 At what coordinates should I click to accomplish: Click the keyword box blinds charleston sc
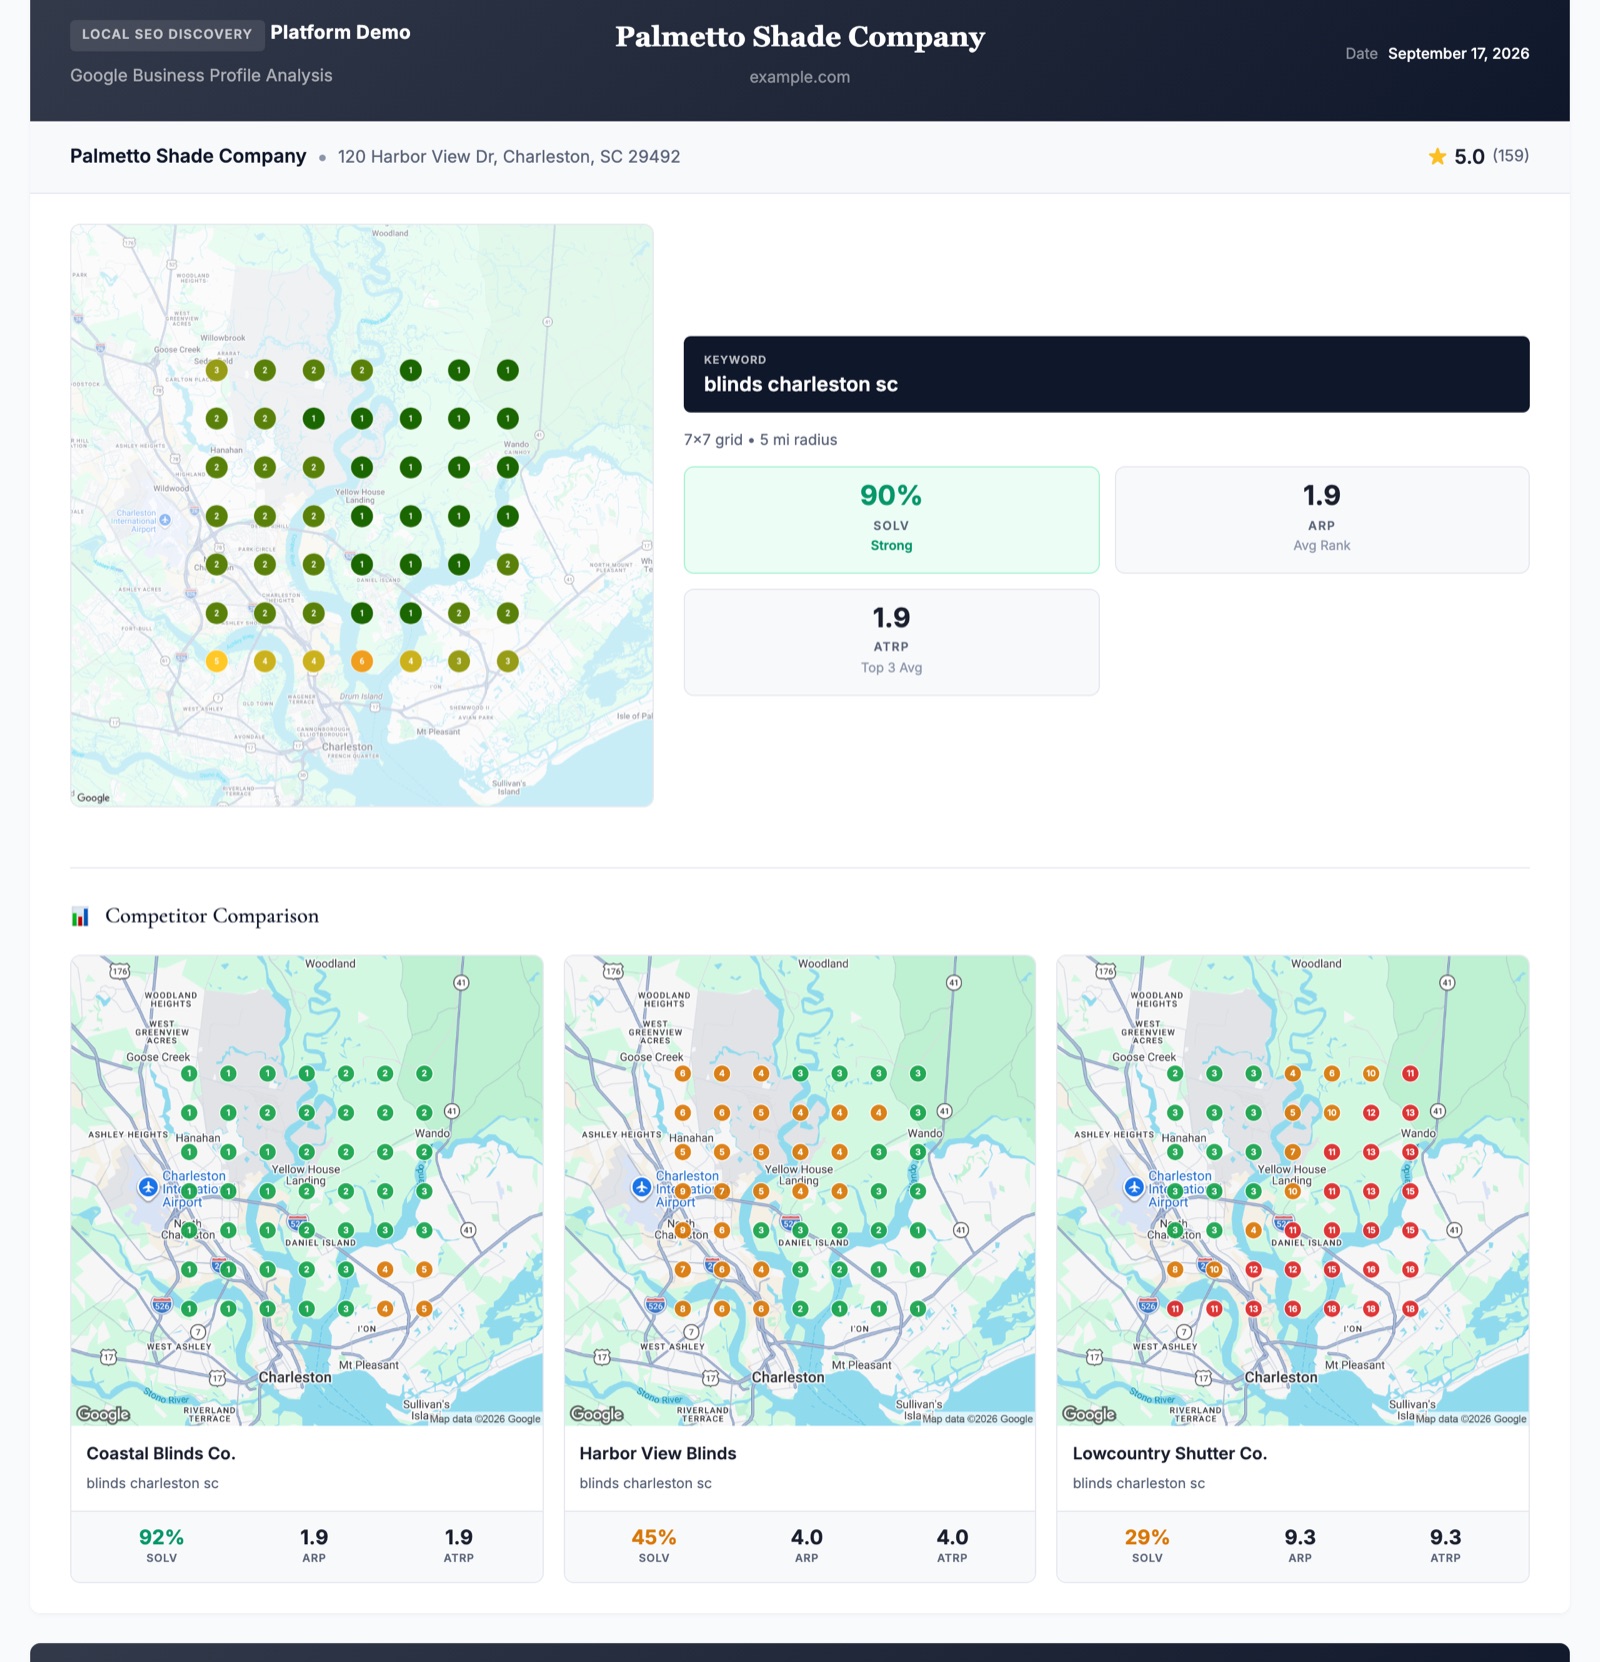(x=1106, y=374)
